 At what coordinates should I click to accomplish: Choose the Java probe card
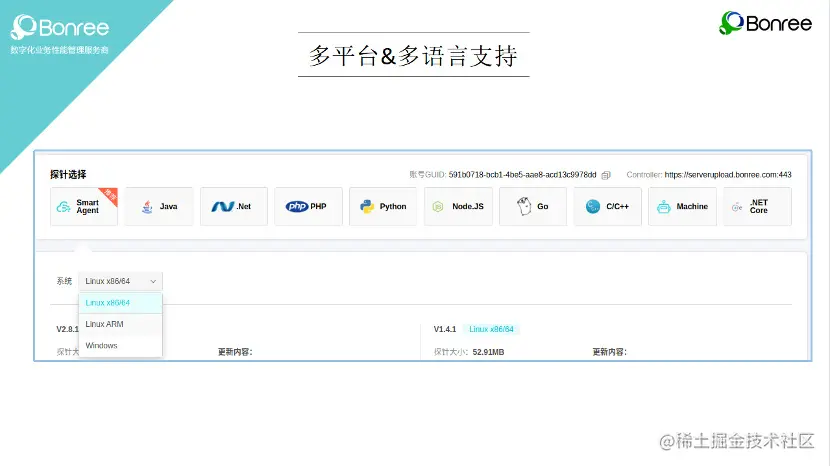(159, 207)
